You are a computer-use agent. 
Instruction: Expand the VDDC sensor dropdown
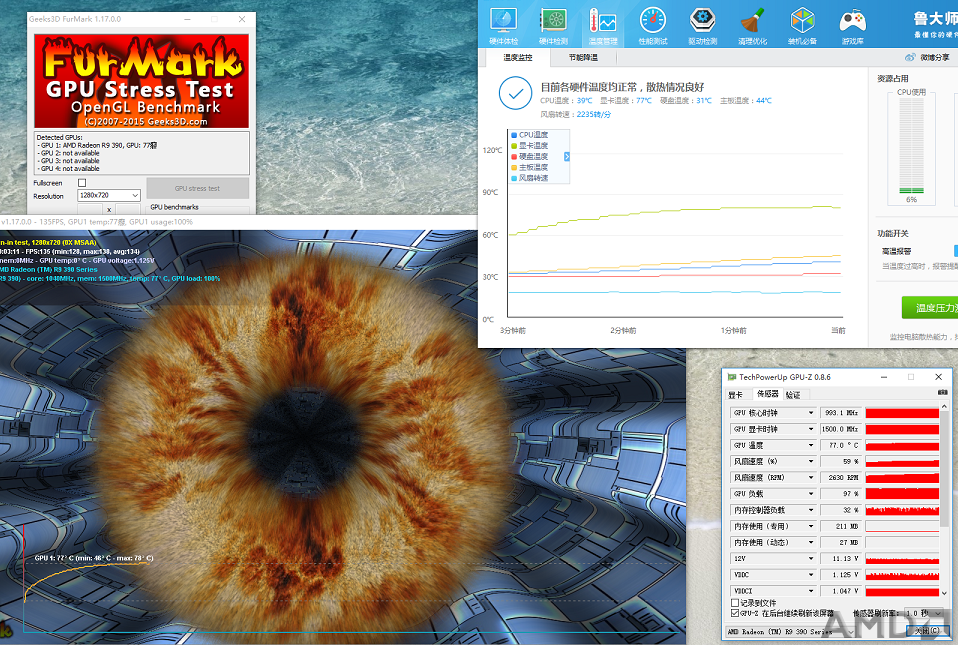pyautogui.click(x=811, y=575)
